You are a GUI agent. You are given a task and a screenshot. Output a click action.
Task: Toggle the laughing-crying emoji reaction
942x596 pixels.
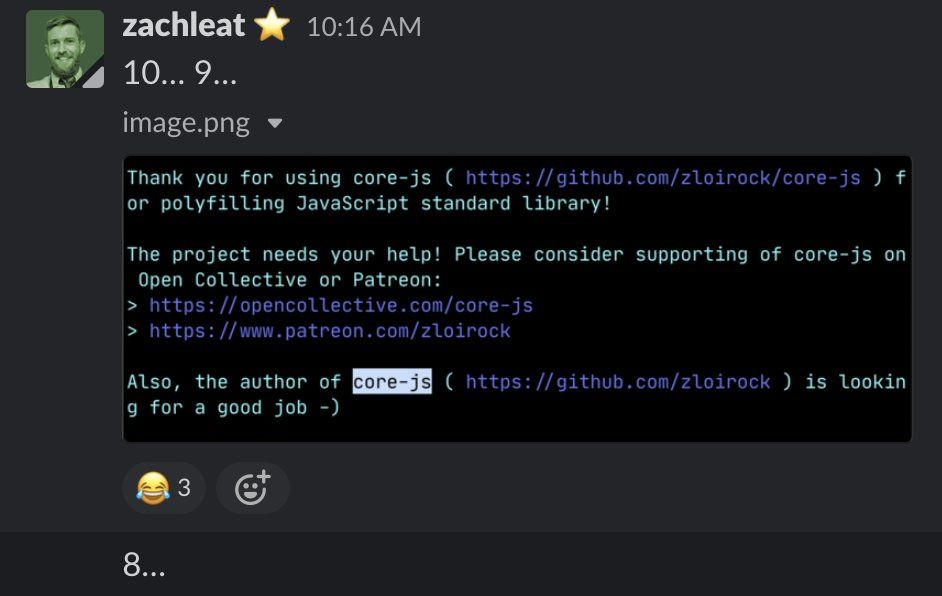(x=164, y=488)
